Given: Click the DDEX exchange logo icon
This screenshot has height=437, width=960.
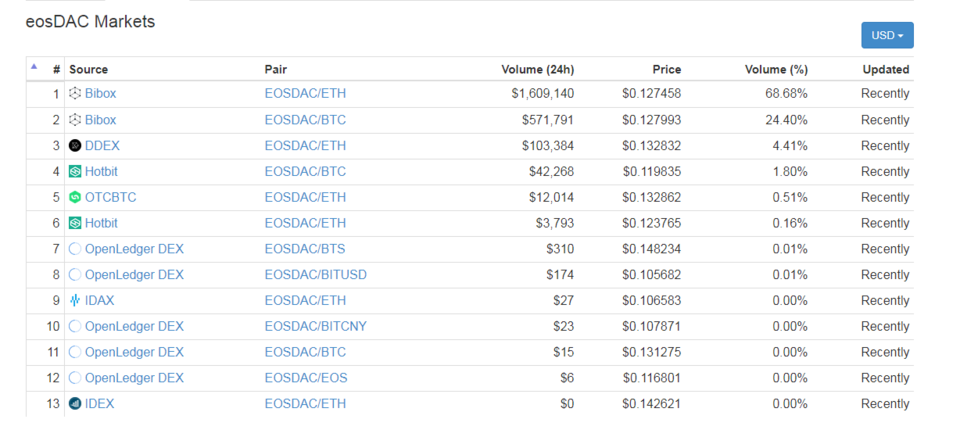Looking at the screenshot, I should click(75, 146).
